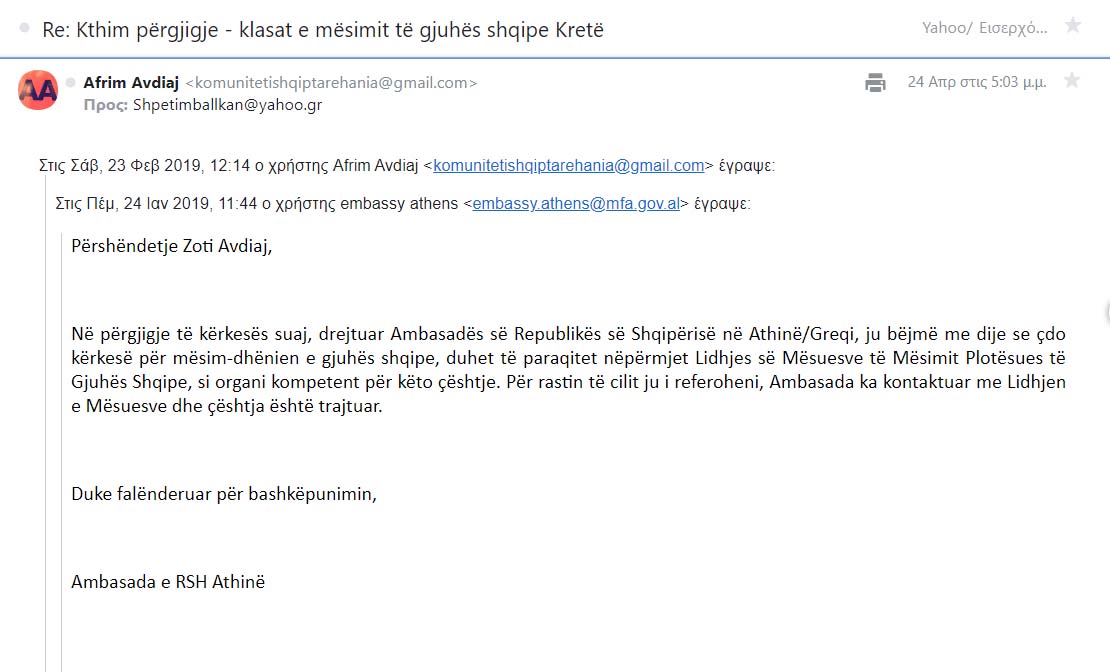Click the scroll handle at the right edge

(1106, 312)
